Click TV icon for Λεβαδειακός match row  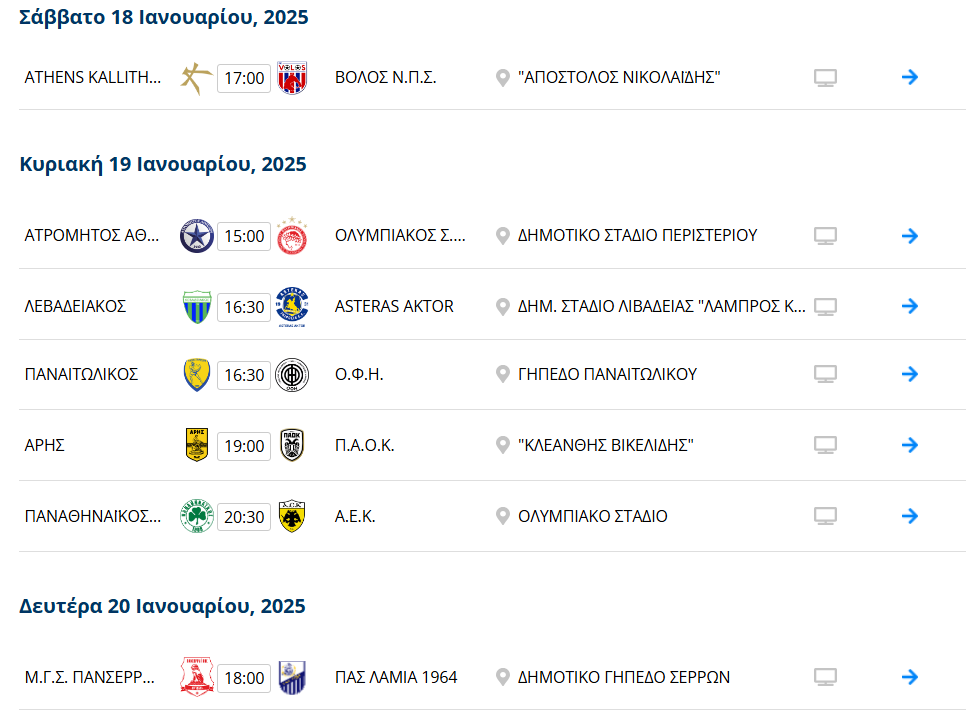point(825,306)
